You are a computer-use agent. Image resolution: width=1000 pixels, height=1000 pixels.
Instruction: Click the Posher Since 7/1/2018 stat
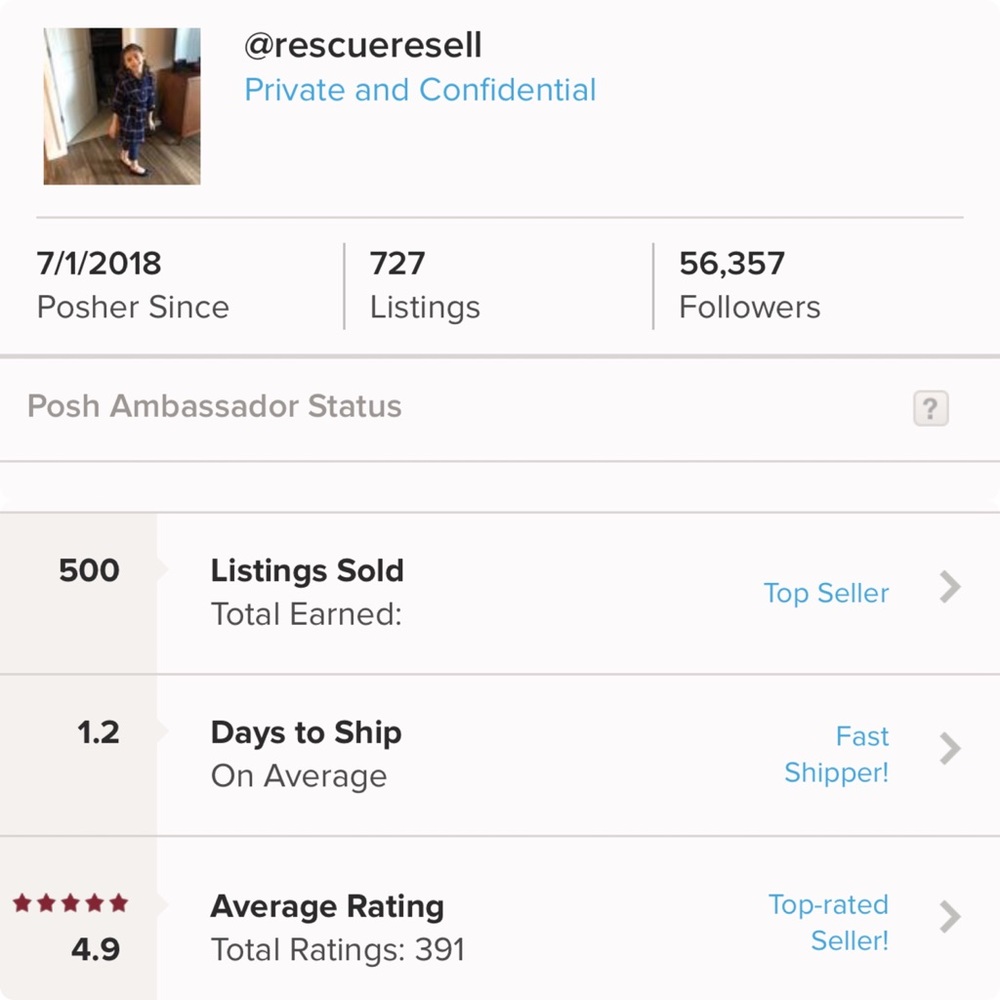132,285
